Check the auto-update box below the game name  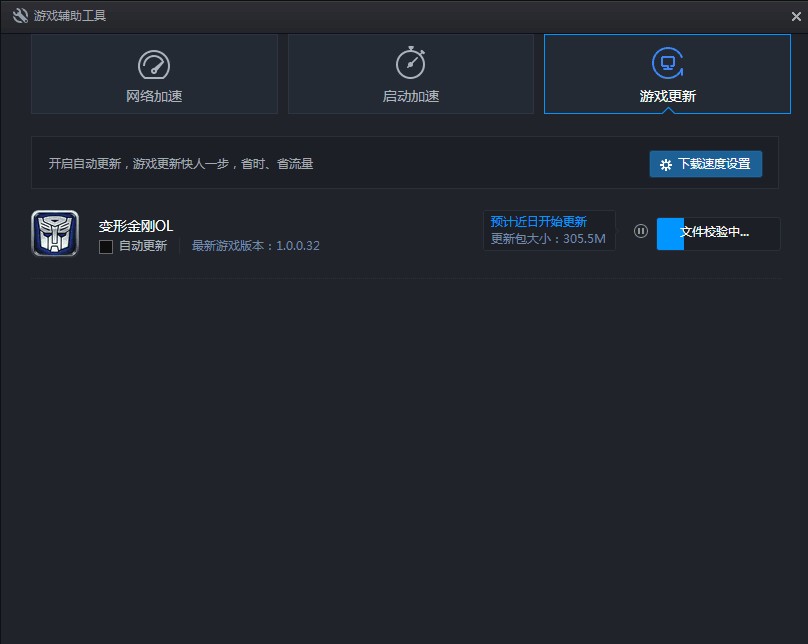(x=106, y=246)
